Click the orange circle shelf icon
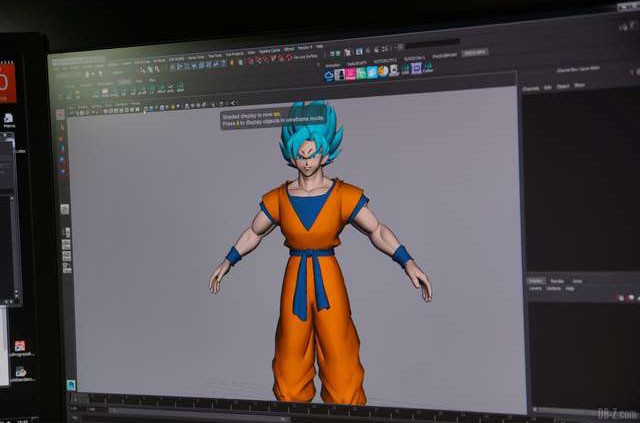The width and height of the screenshot is (640, 423). coord(383,71)
